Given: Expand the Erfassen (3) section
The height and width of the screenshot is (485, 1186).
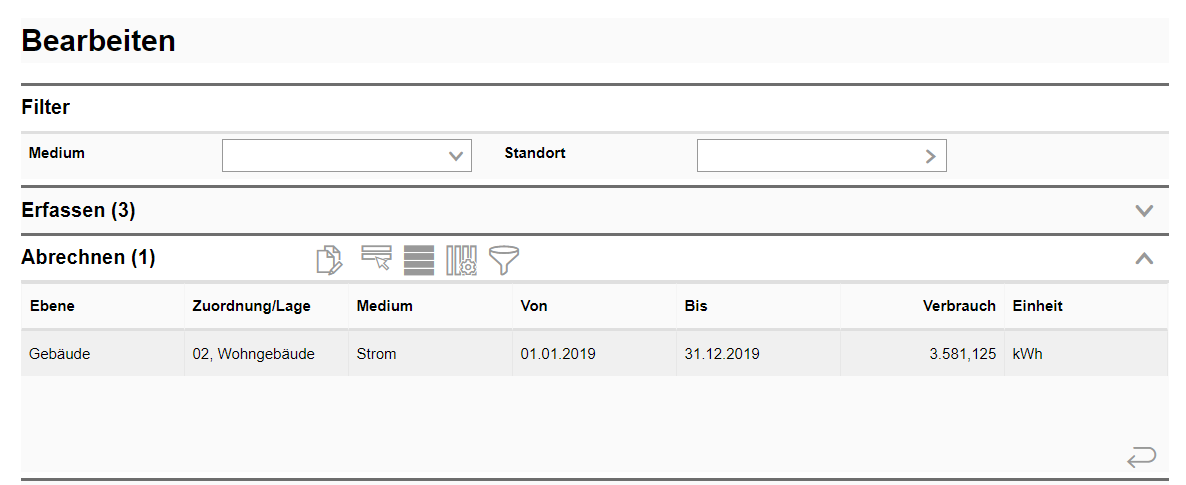Looking at the screenshot, I should click(x=1144, y=210).
